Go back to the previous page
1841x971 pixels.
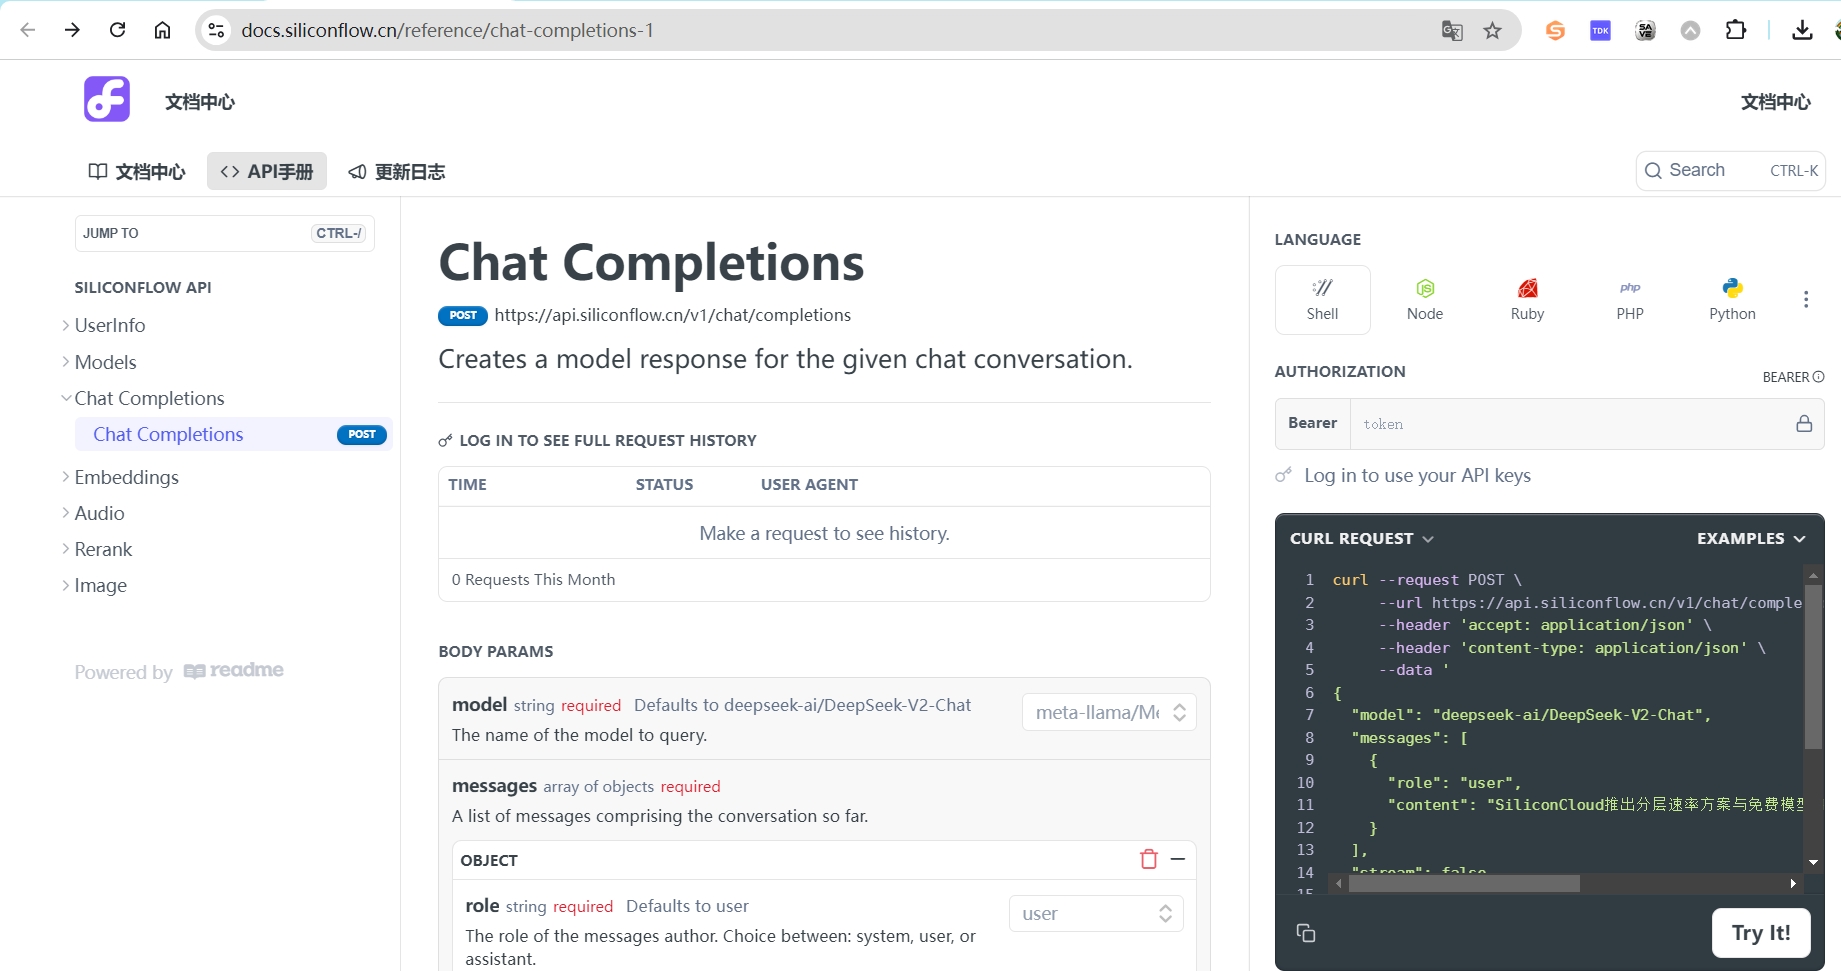(28, 30)
